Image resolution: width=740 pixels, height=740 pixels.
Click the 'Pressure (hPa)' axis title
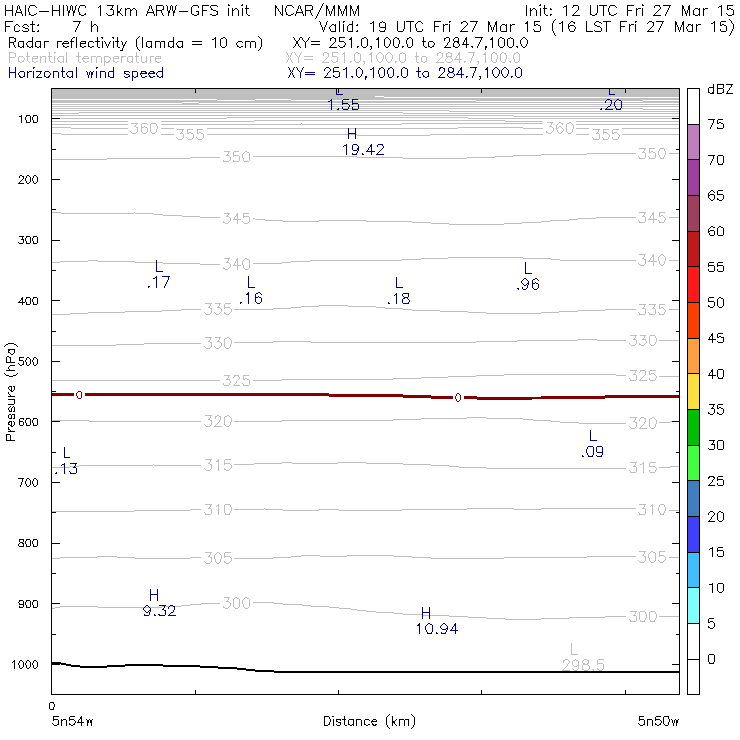(x=10, y=392)
